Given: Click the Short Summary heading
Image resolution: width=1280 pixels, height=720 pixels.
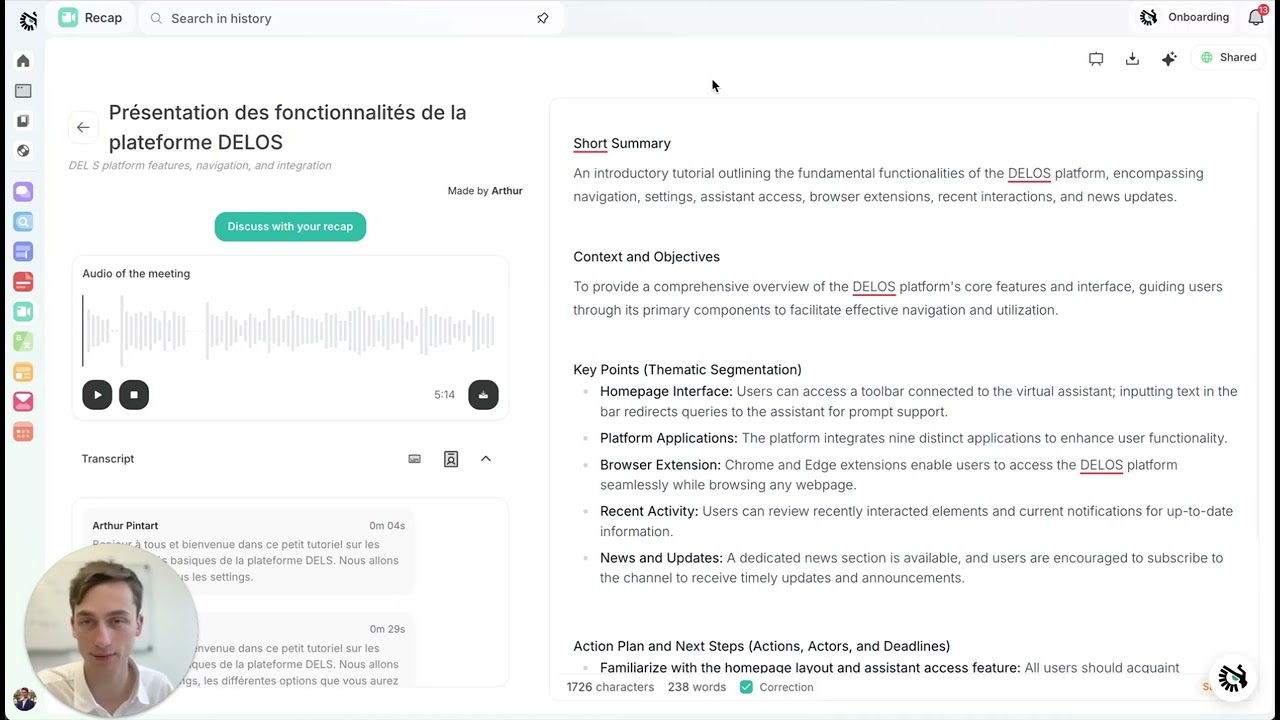Looking at the screenshot, I should coord(622,143).
